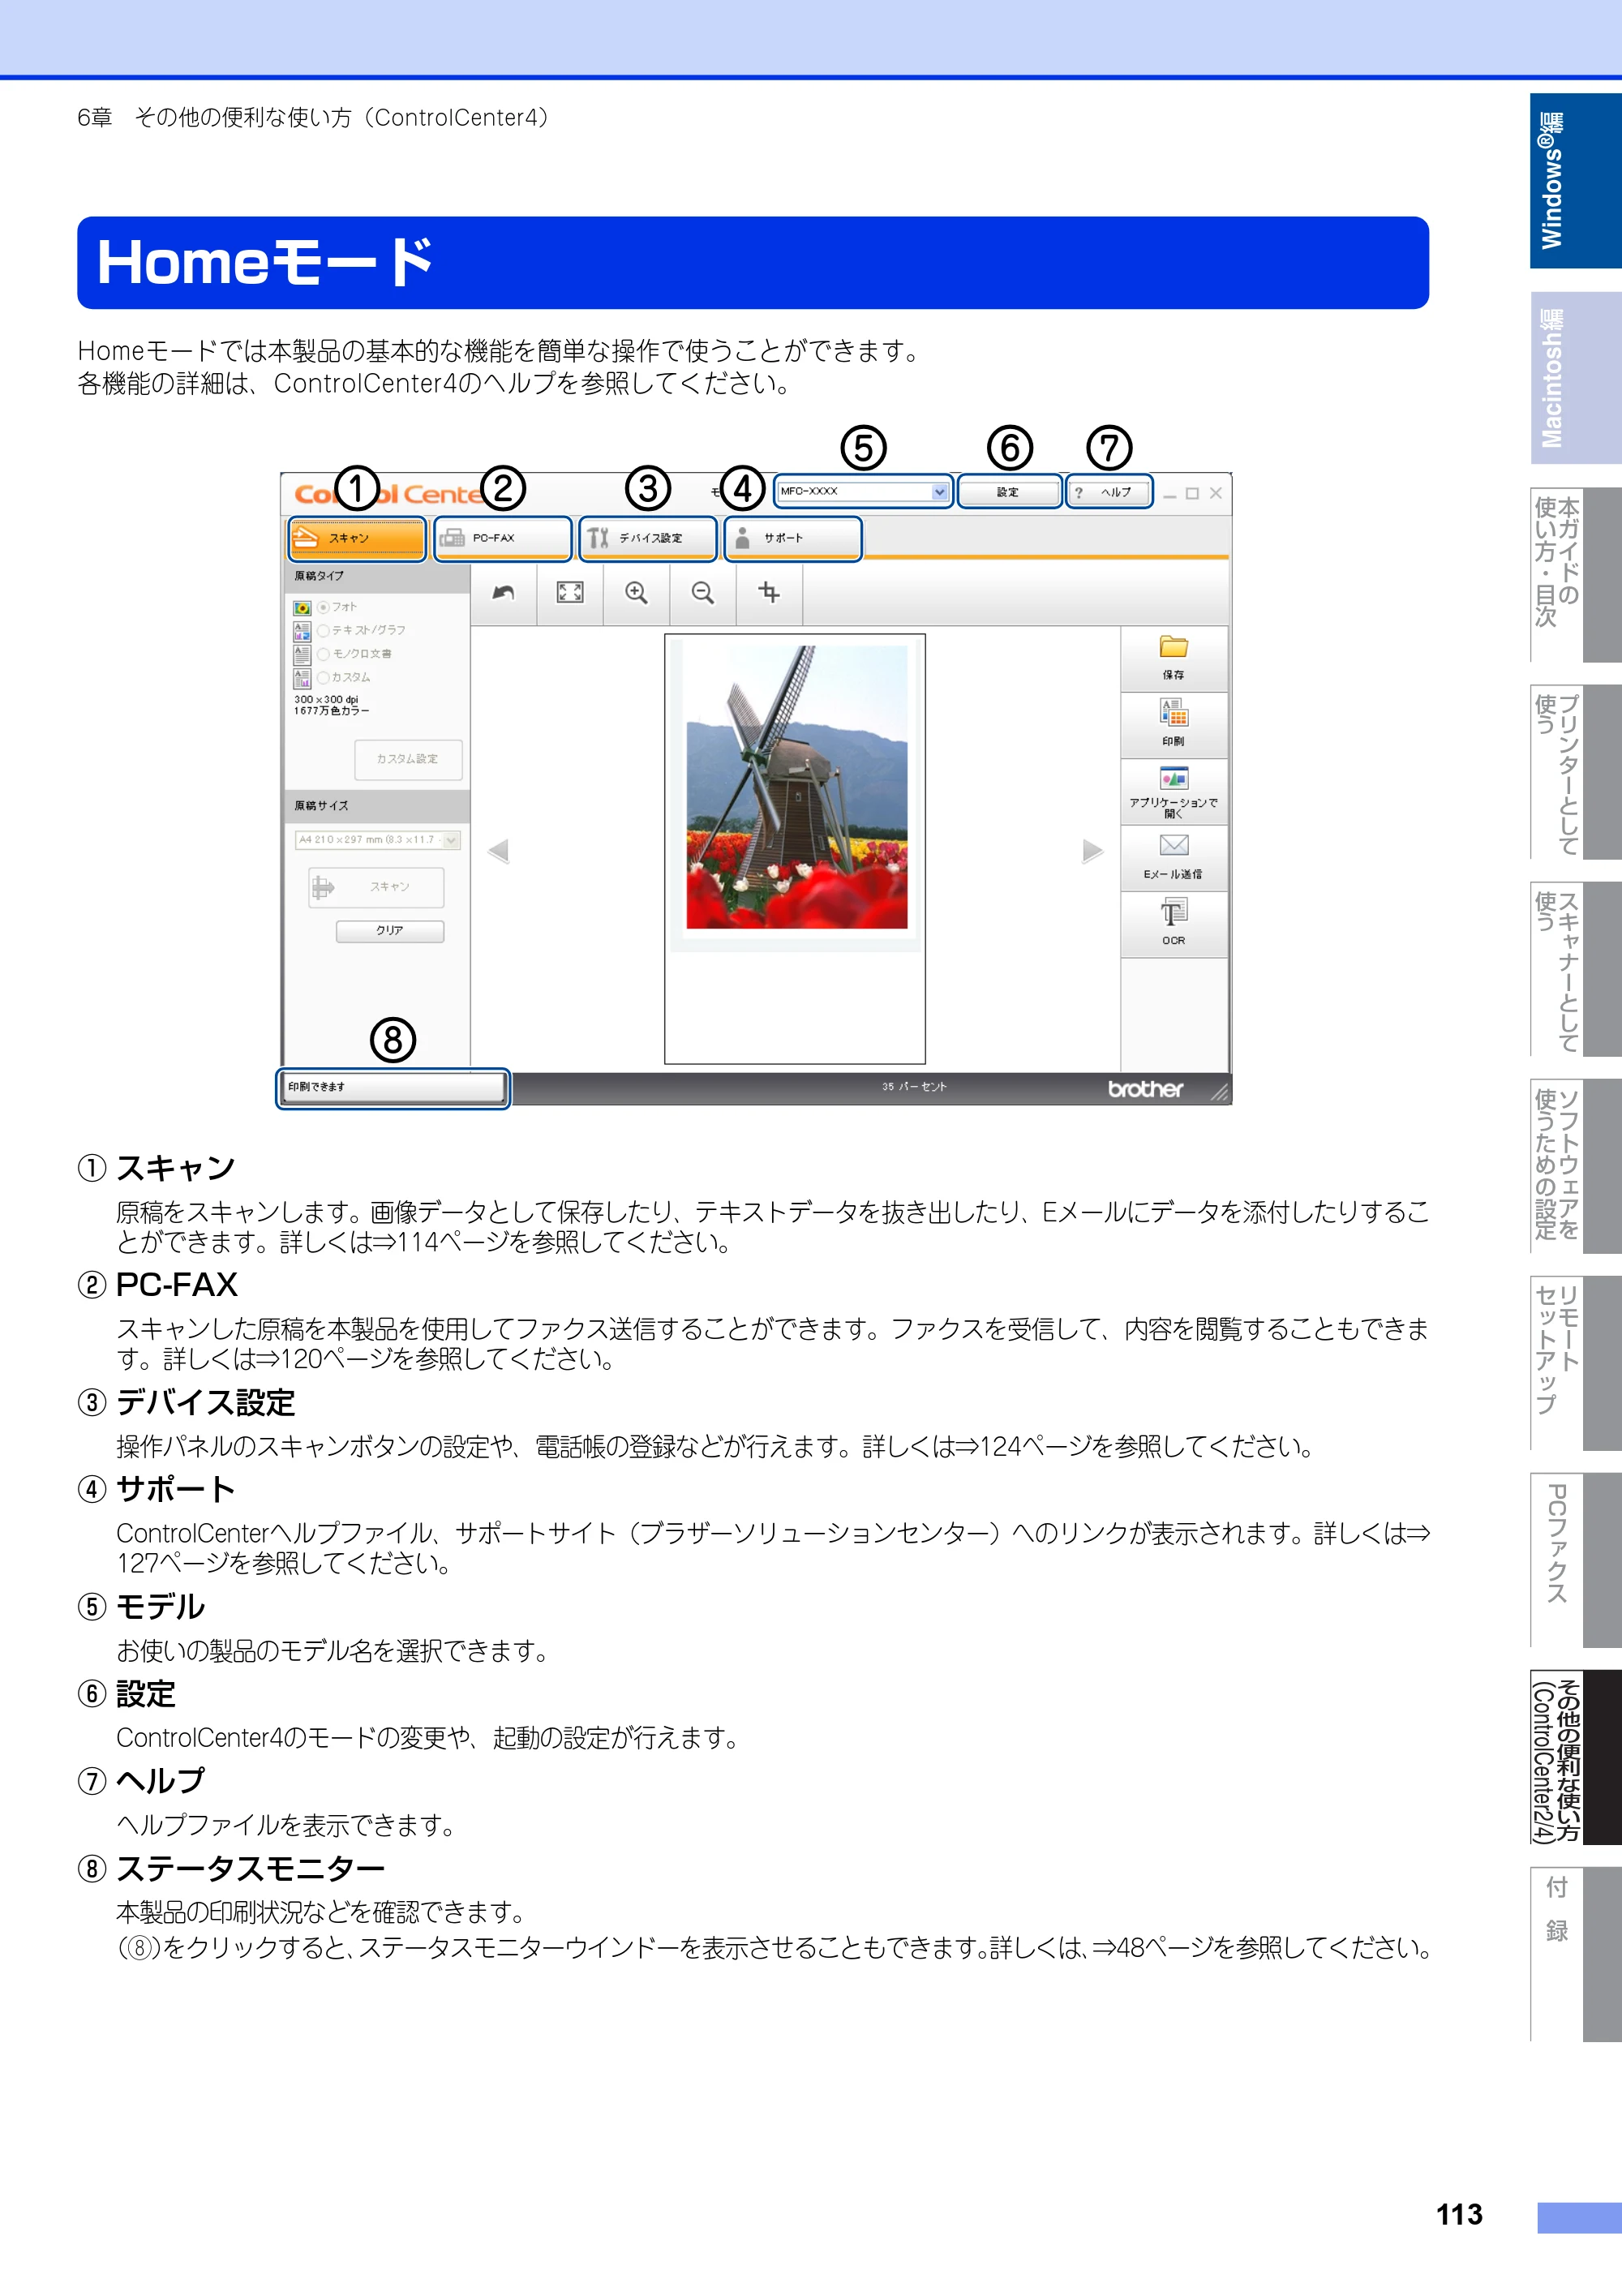Open the スキャン tab in ControlCenter4
Image resolution: width=1622 pixels, height=2296 pixels.
point(357,538)
